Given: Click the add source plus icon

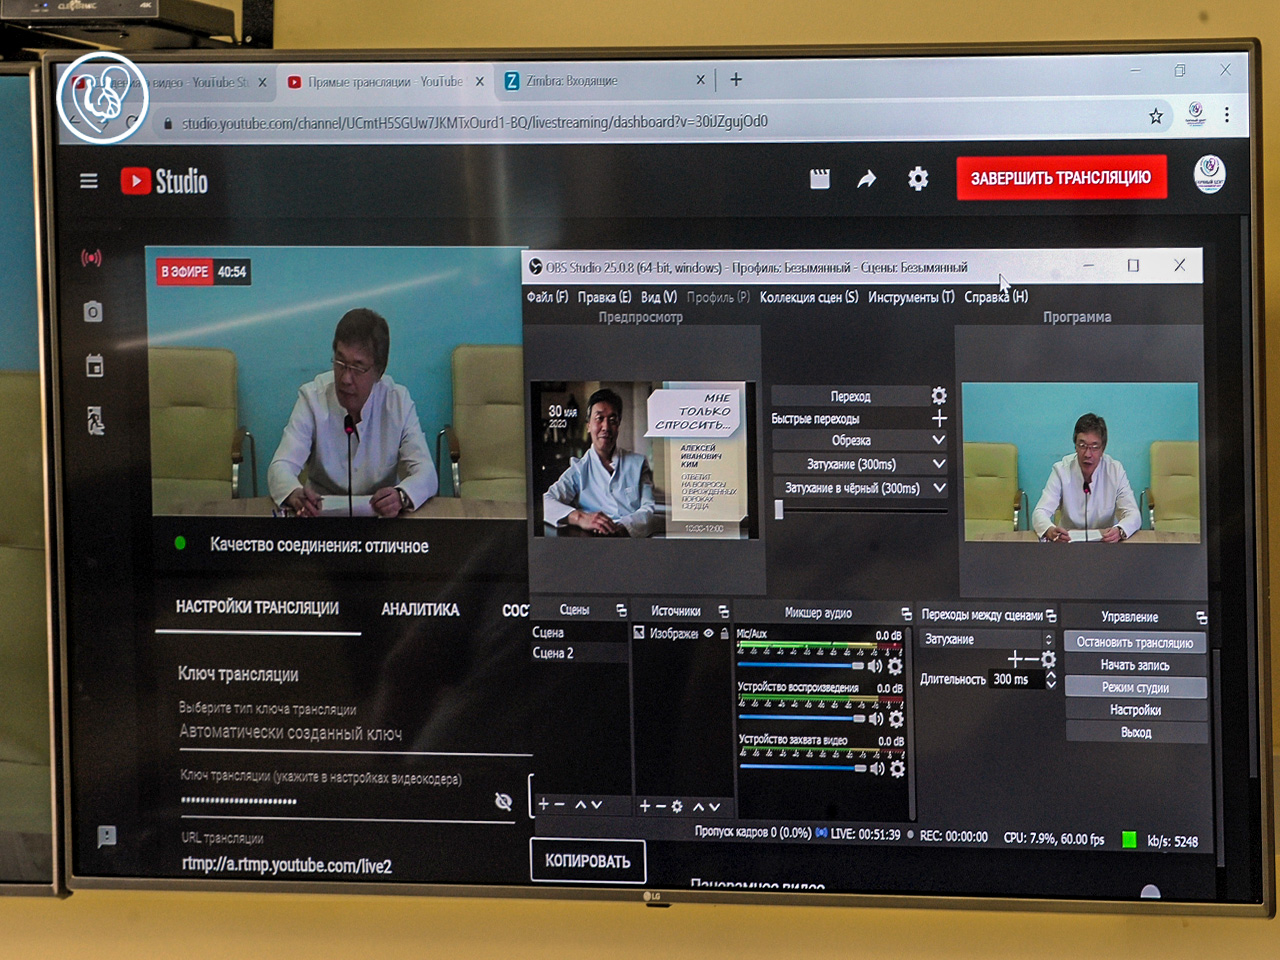Looking at the screenshot, I should click(645, 806).
